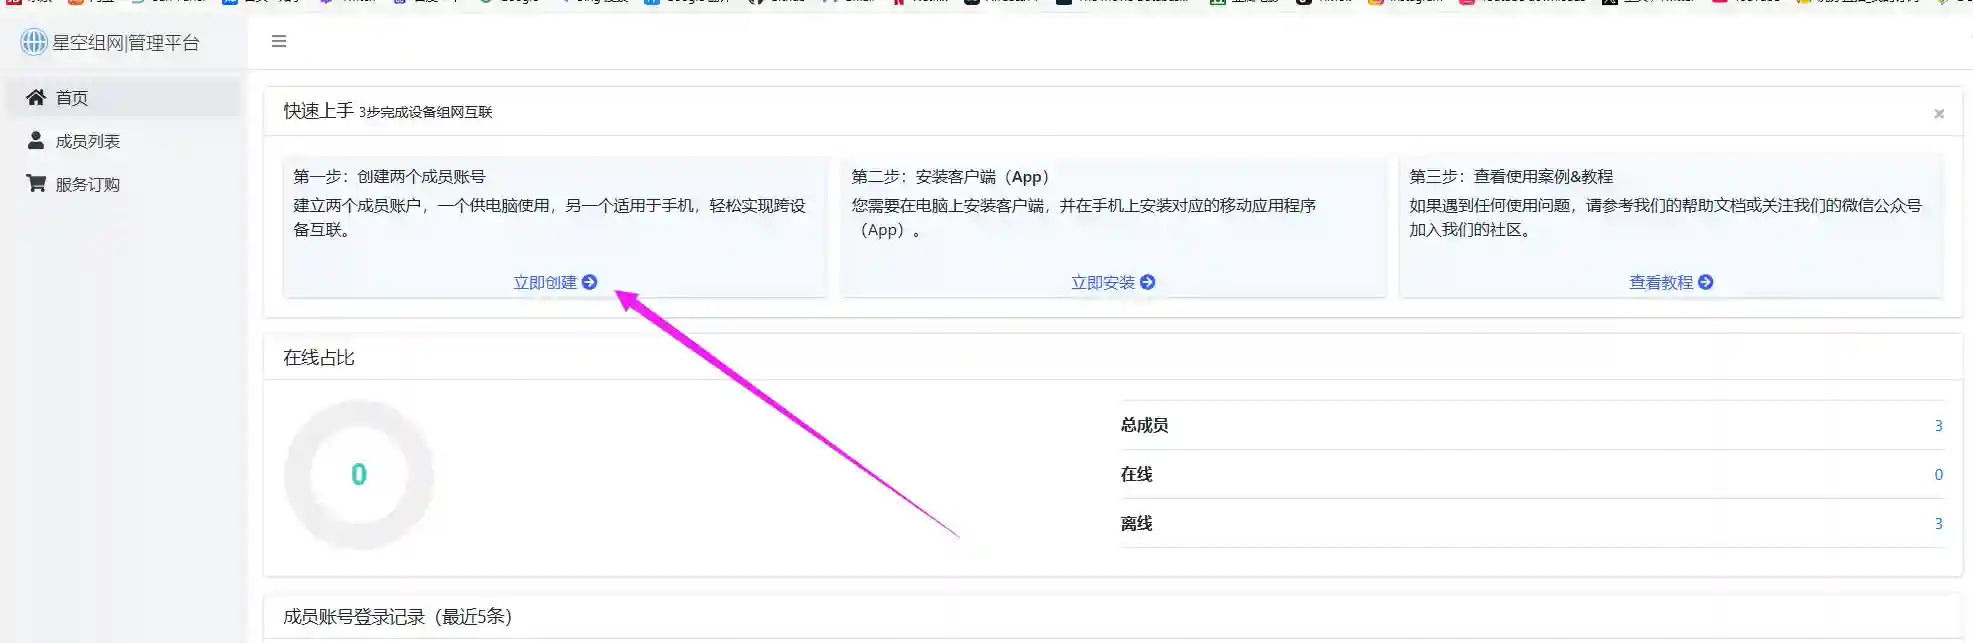The width and height of the screenshot is (1973, 643).
Task: Open the 成员列表 menu item
Action: point(88,142)
